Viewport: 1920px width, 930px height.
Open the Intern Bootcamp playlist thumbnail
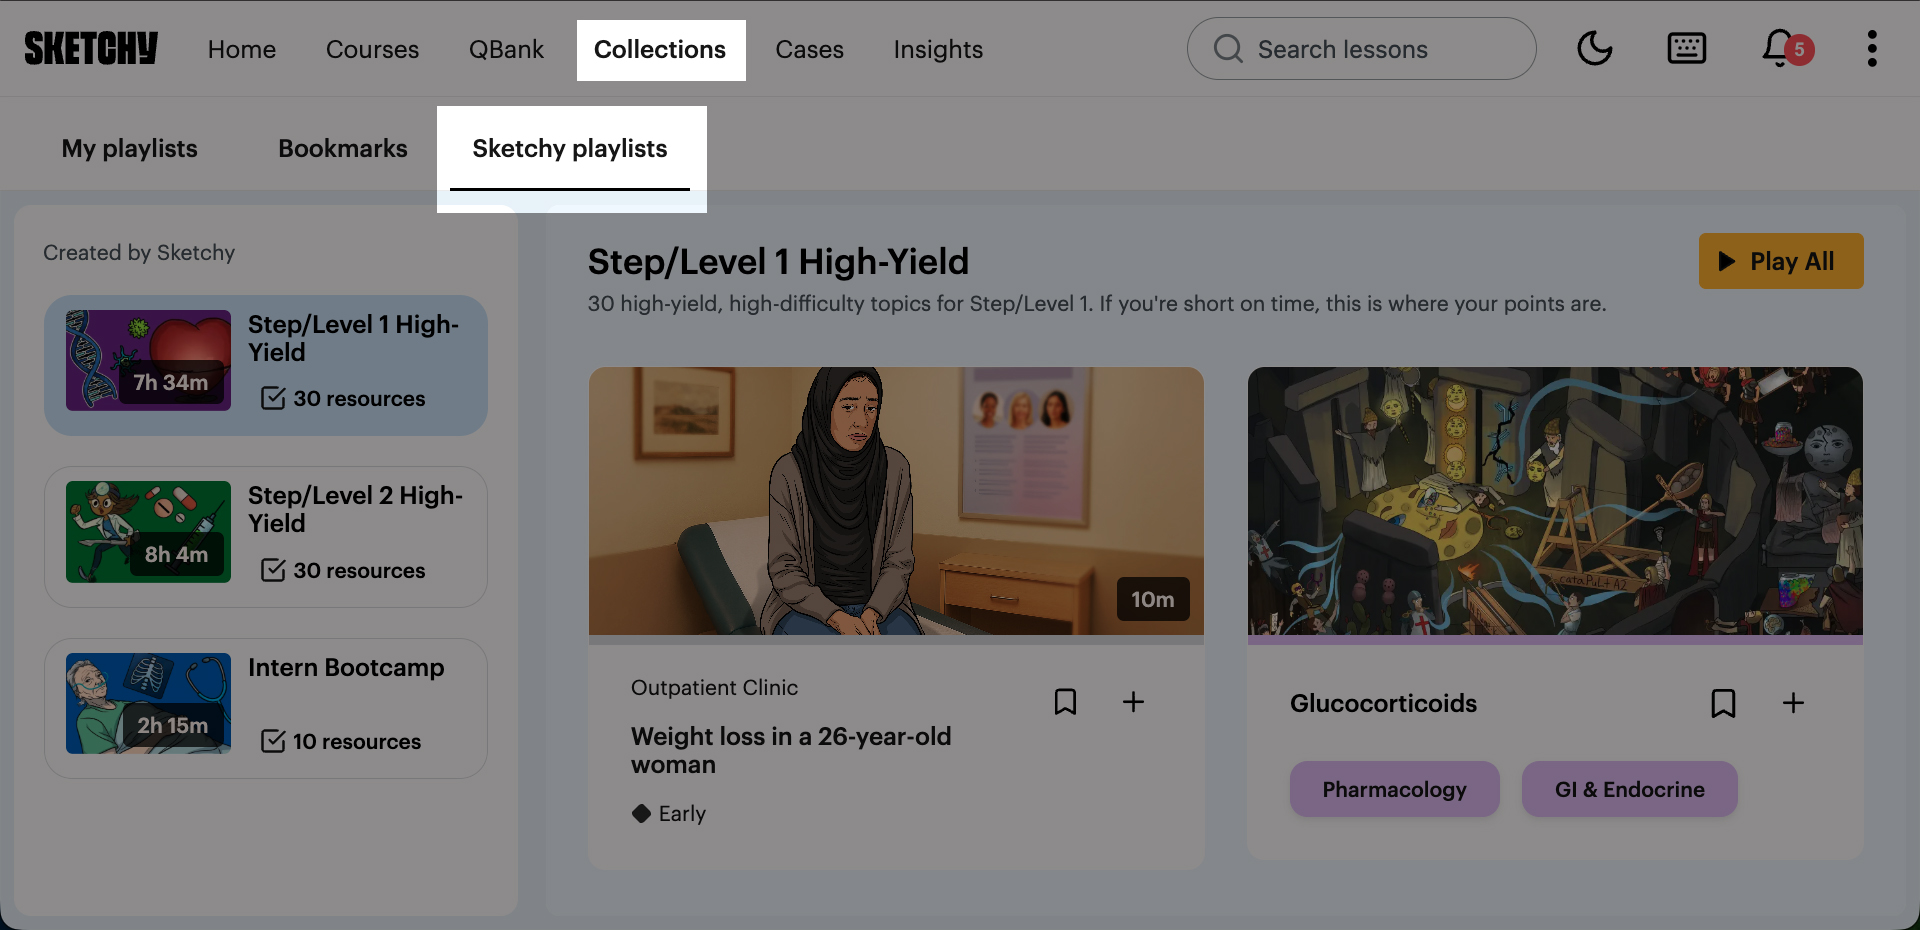[148, 704]
